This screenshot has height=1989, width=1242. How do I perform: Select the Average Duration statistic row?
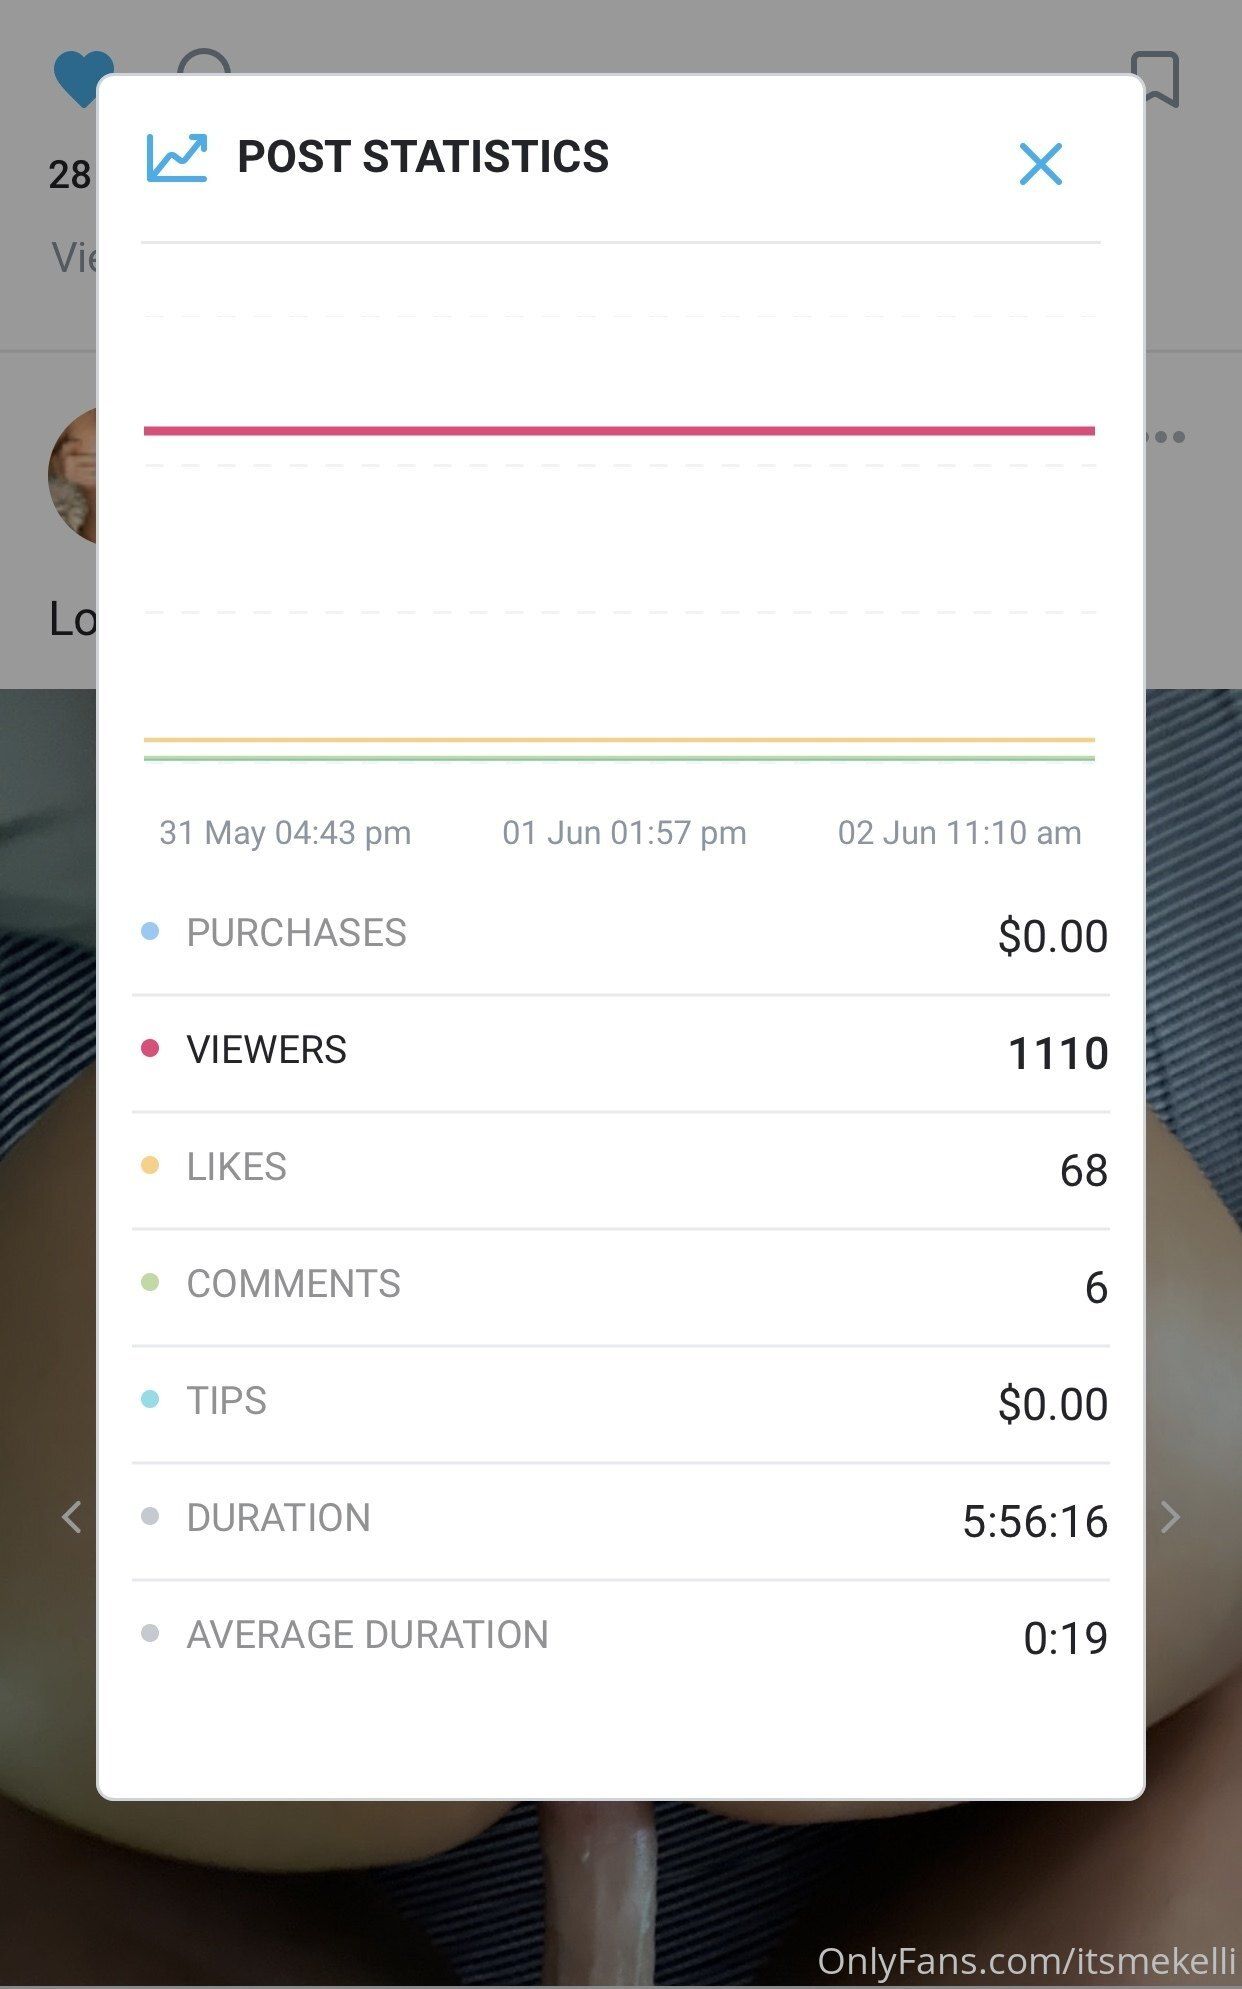(621, 1638)
